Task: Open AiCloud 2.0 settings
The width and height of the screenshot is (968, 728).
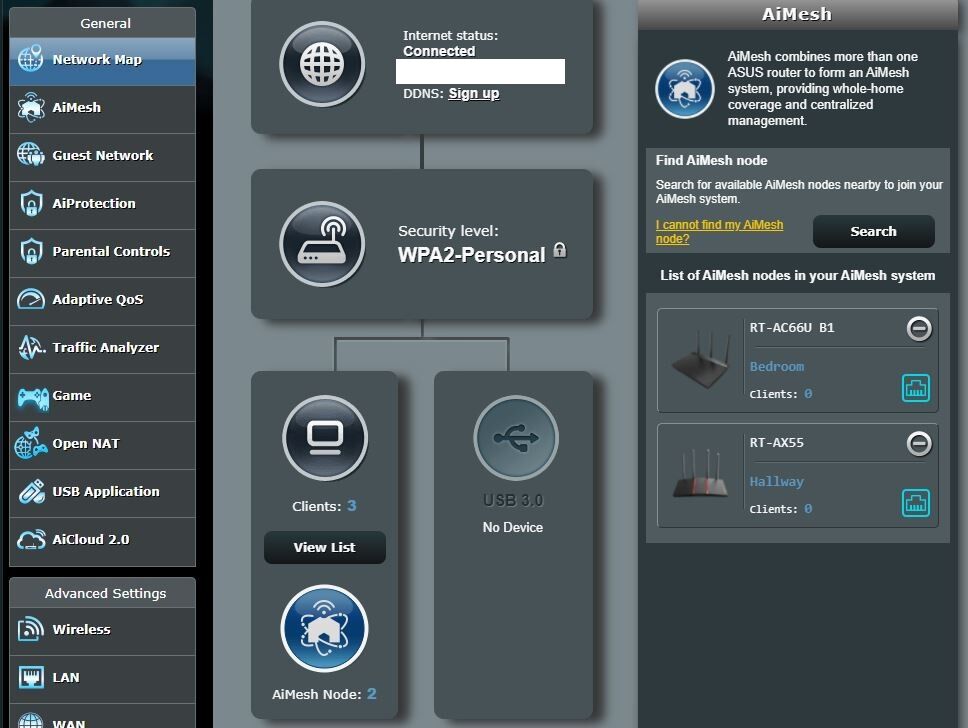Action: pos(102,542)
